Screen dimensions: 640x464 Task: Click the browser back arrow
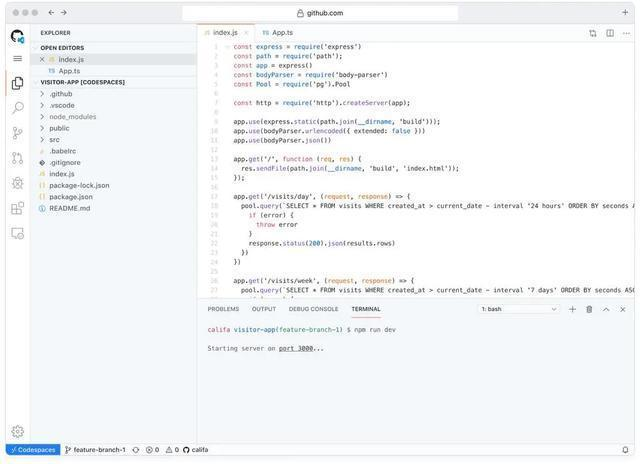pos(51,13)
